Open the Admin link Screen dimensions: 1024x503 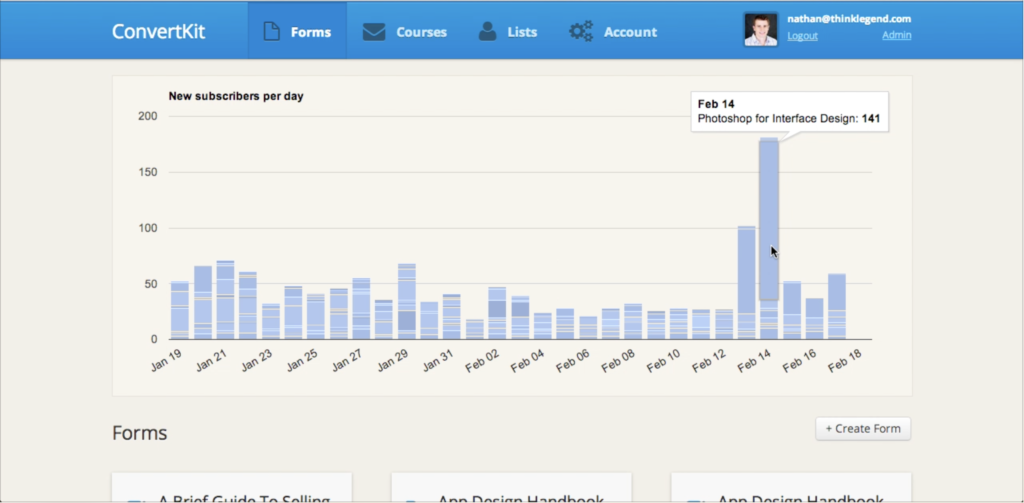(896, 36)
